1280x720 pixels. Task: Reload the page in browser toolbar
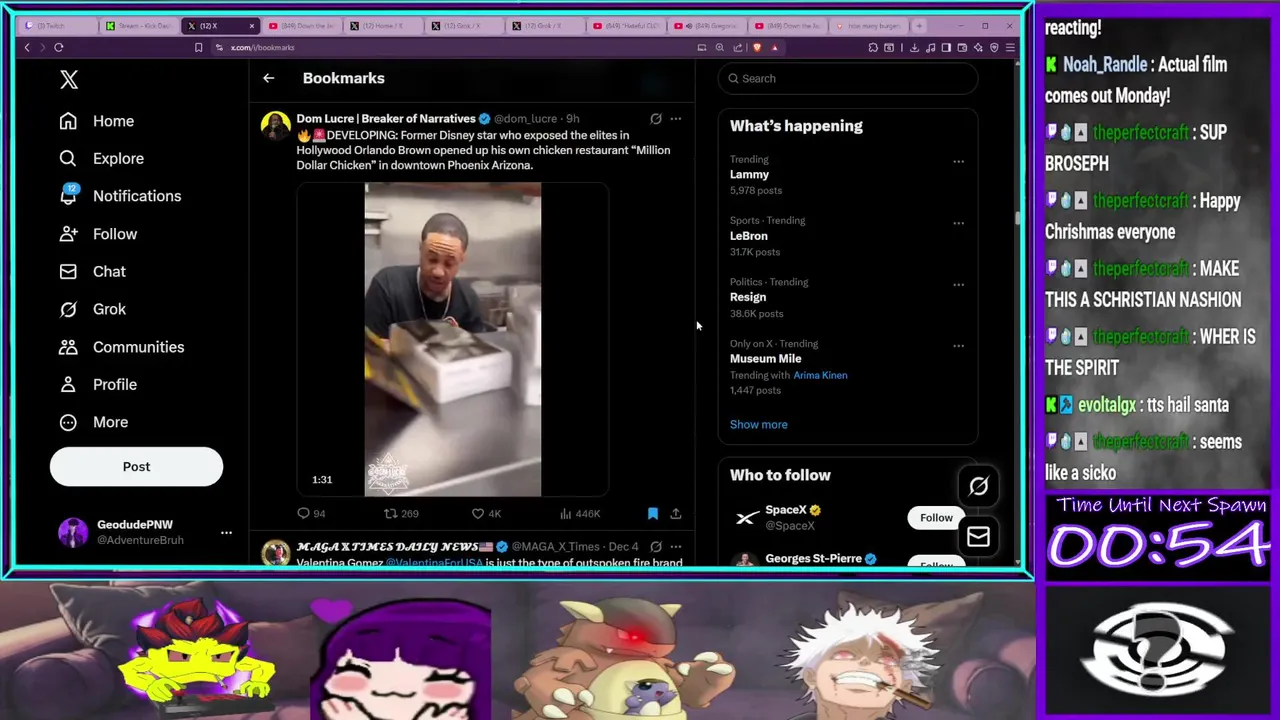[x=59, y=47]
